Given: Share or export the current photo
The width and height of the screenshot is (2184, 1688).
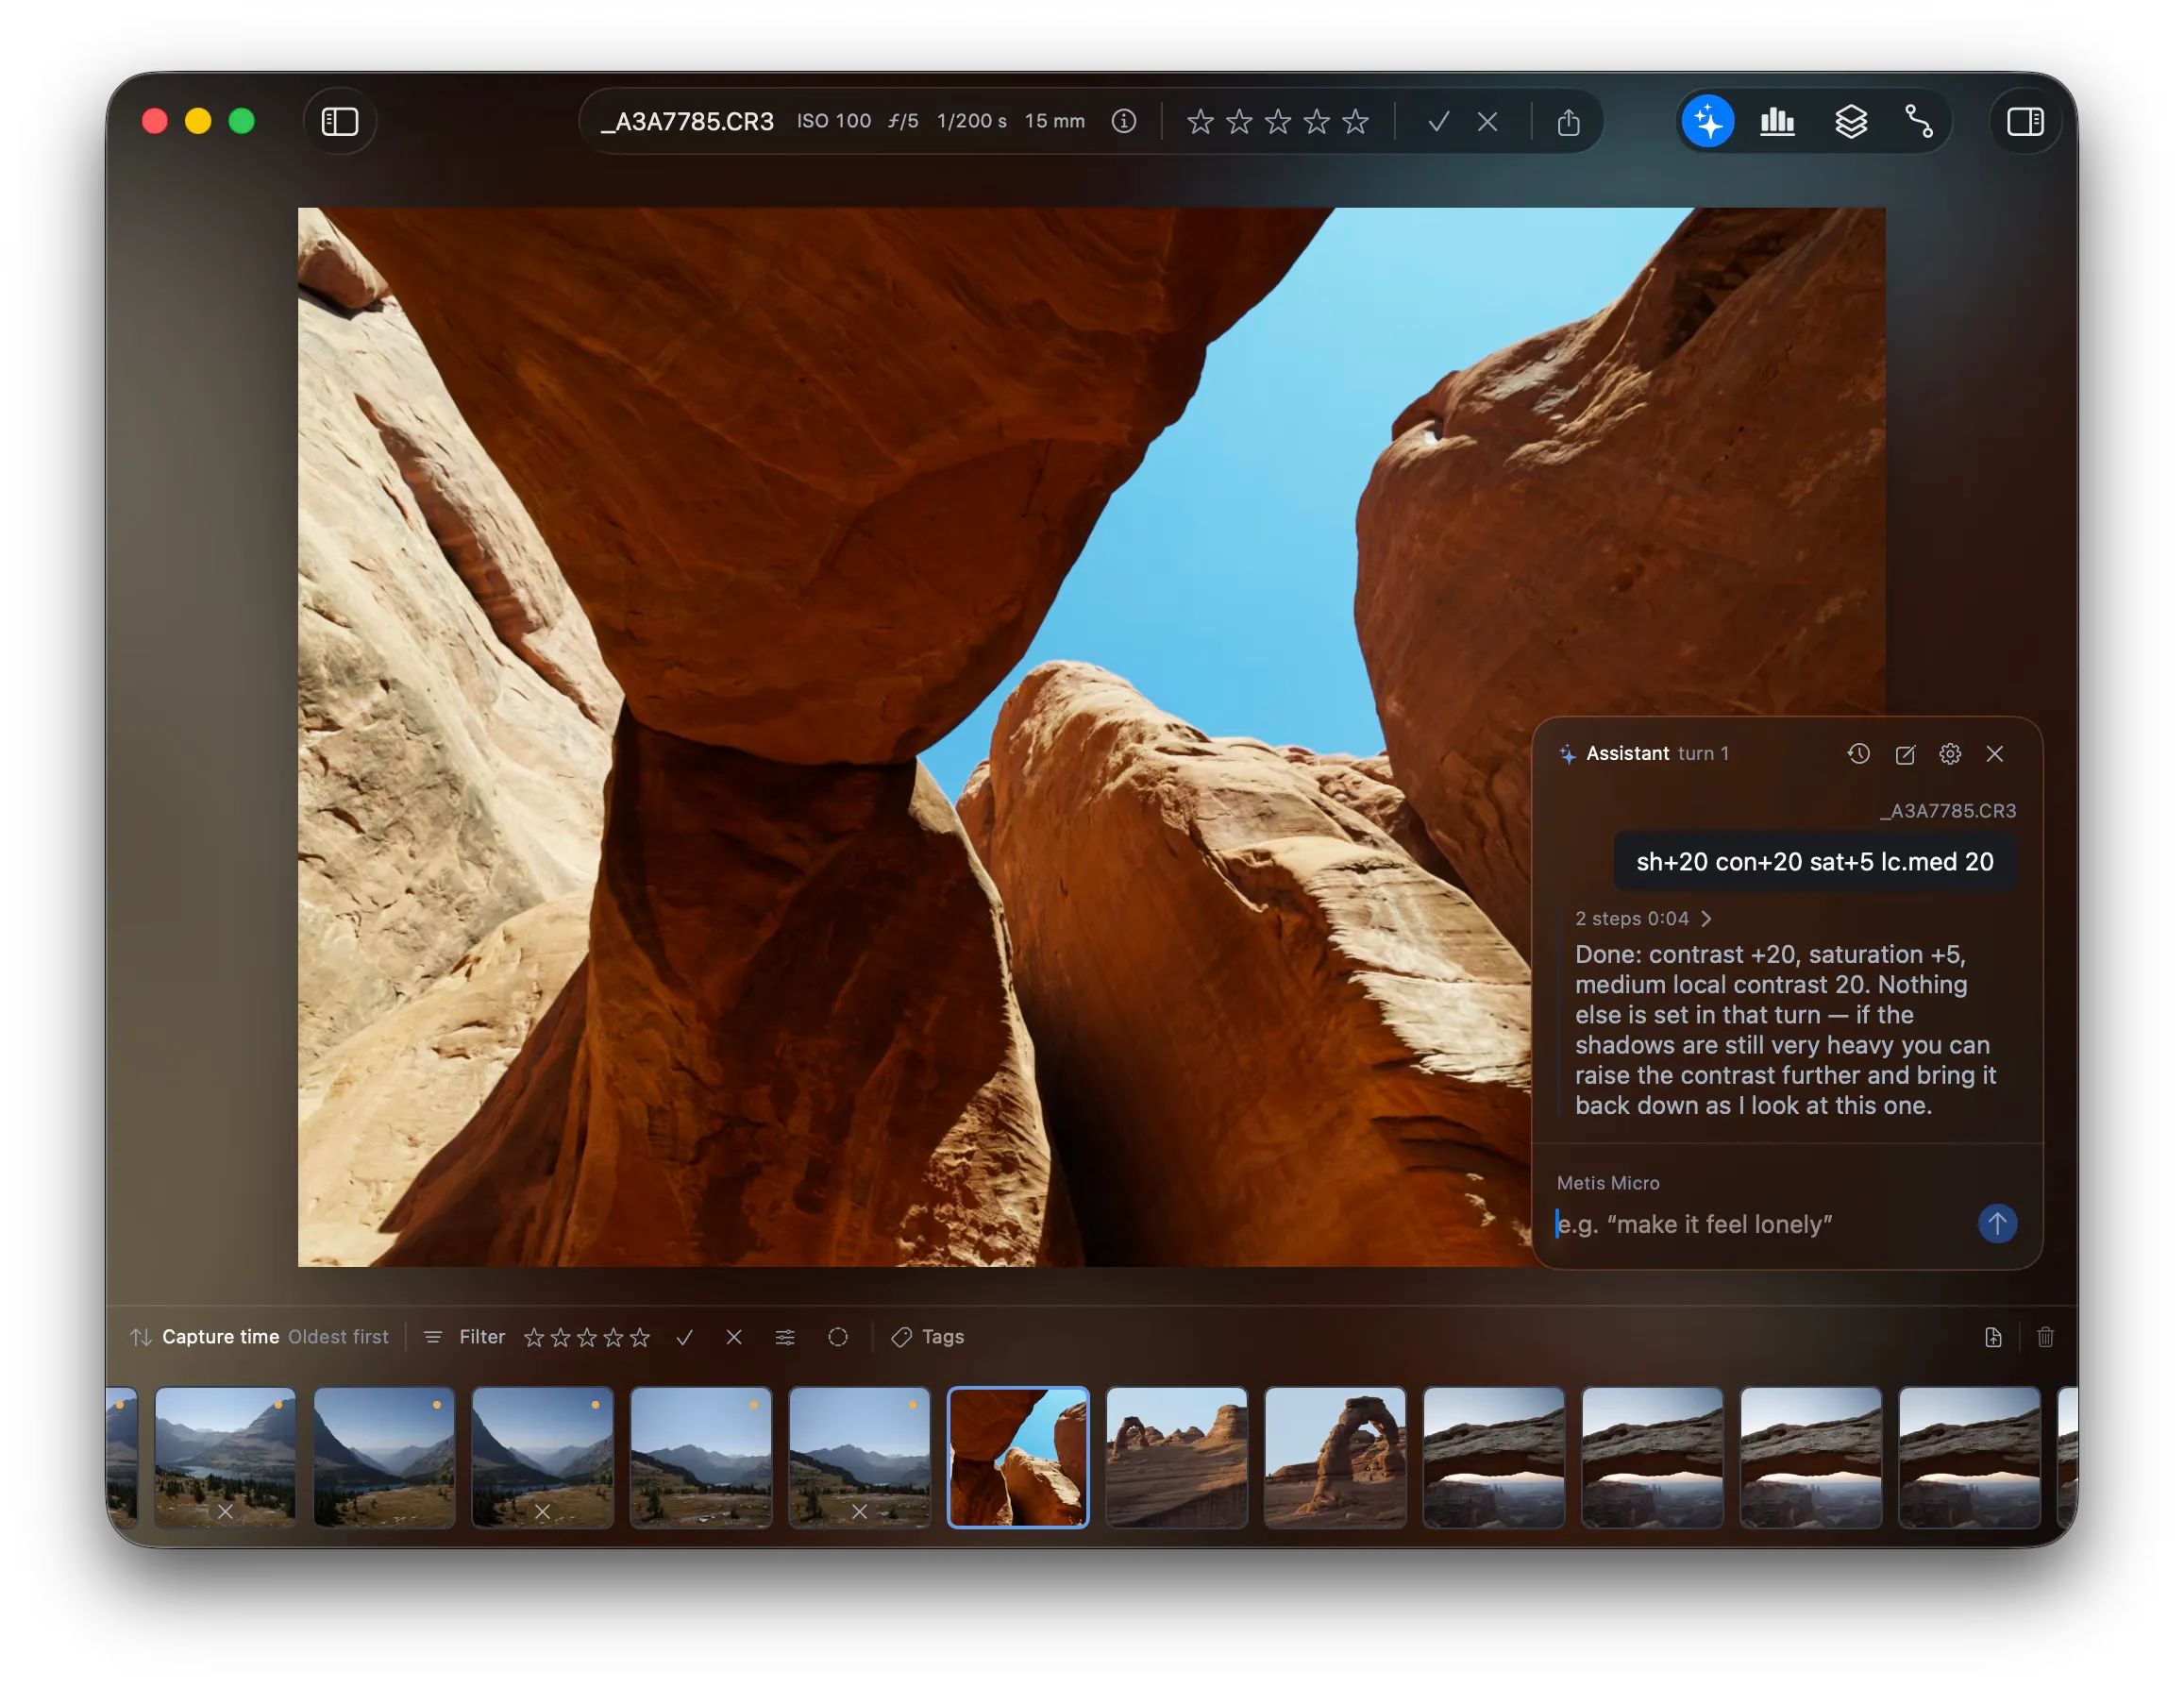Looking at the screenshot, I should click(1568, 122).
